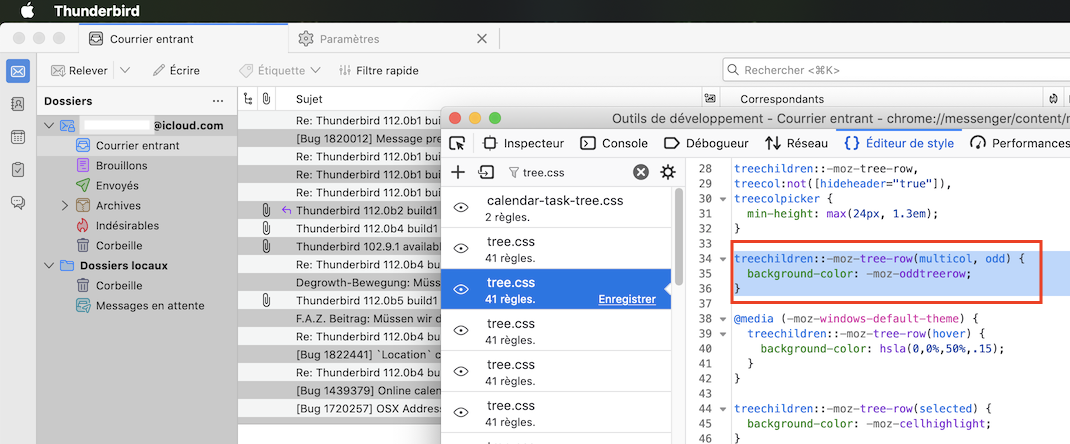Click the Rechercher search field
1070x444 pixels.
[896, 70]
